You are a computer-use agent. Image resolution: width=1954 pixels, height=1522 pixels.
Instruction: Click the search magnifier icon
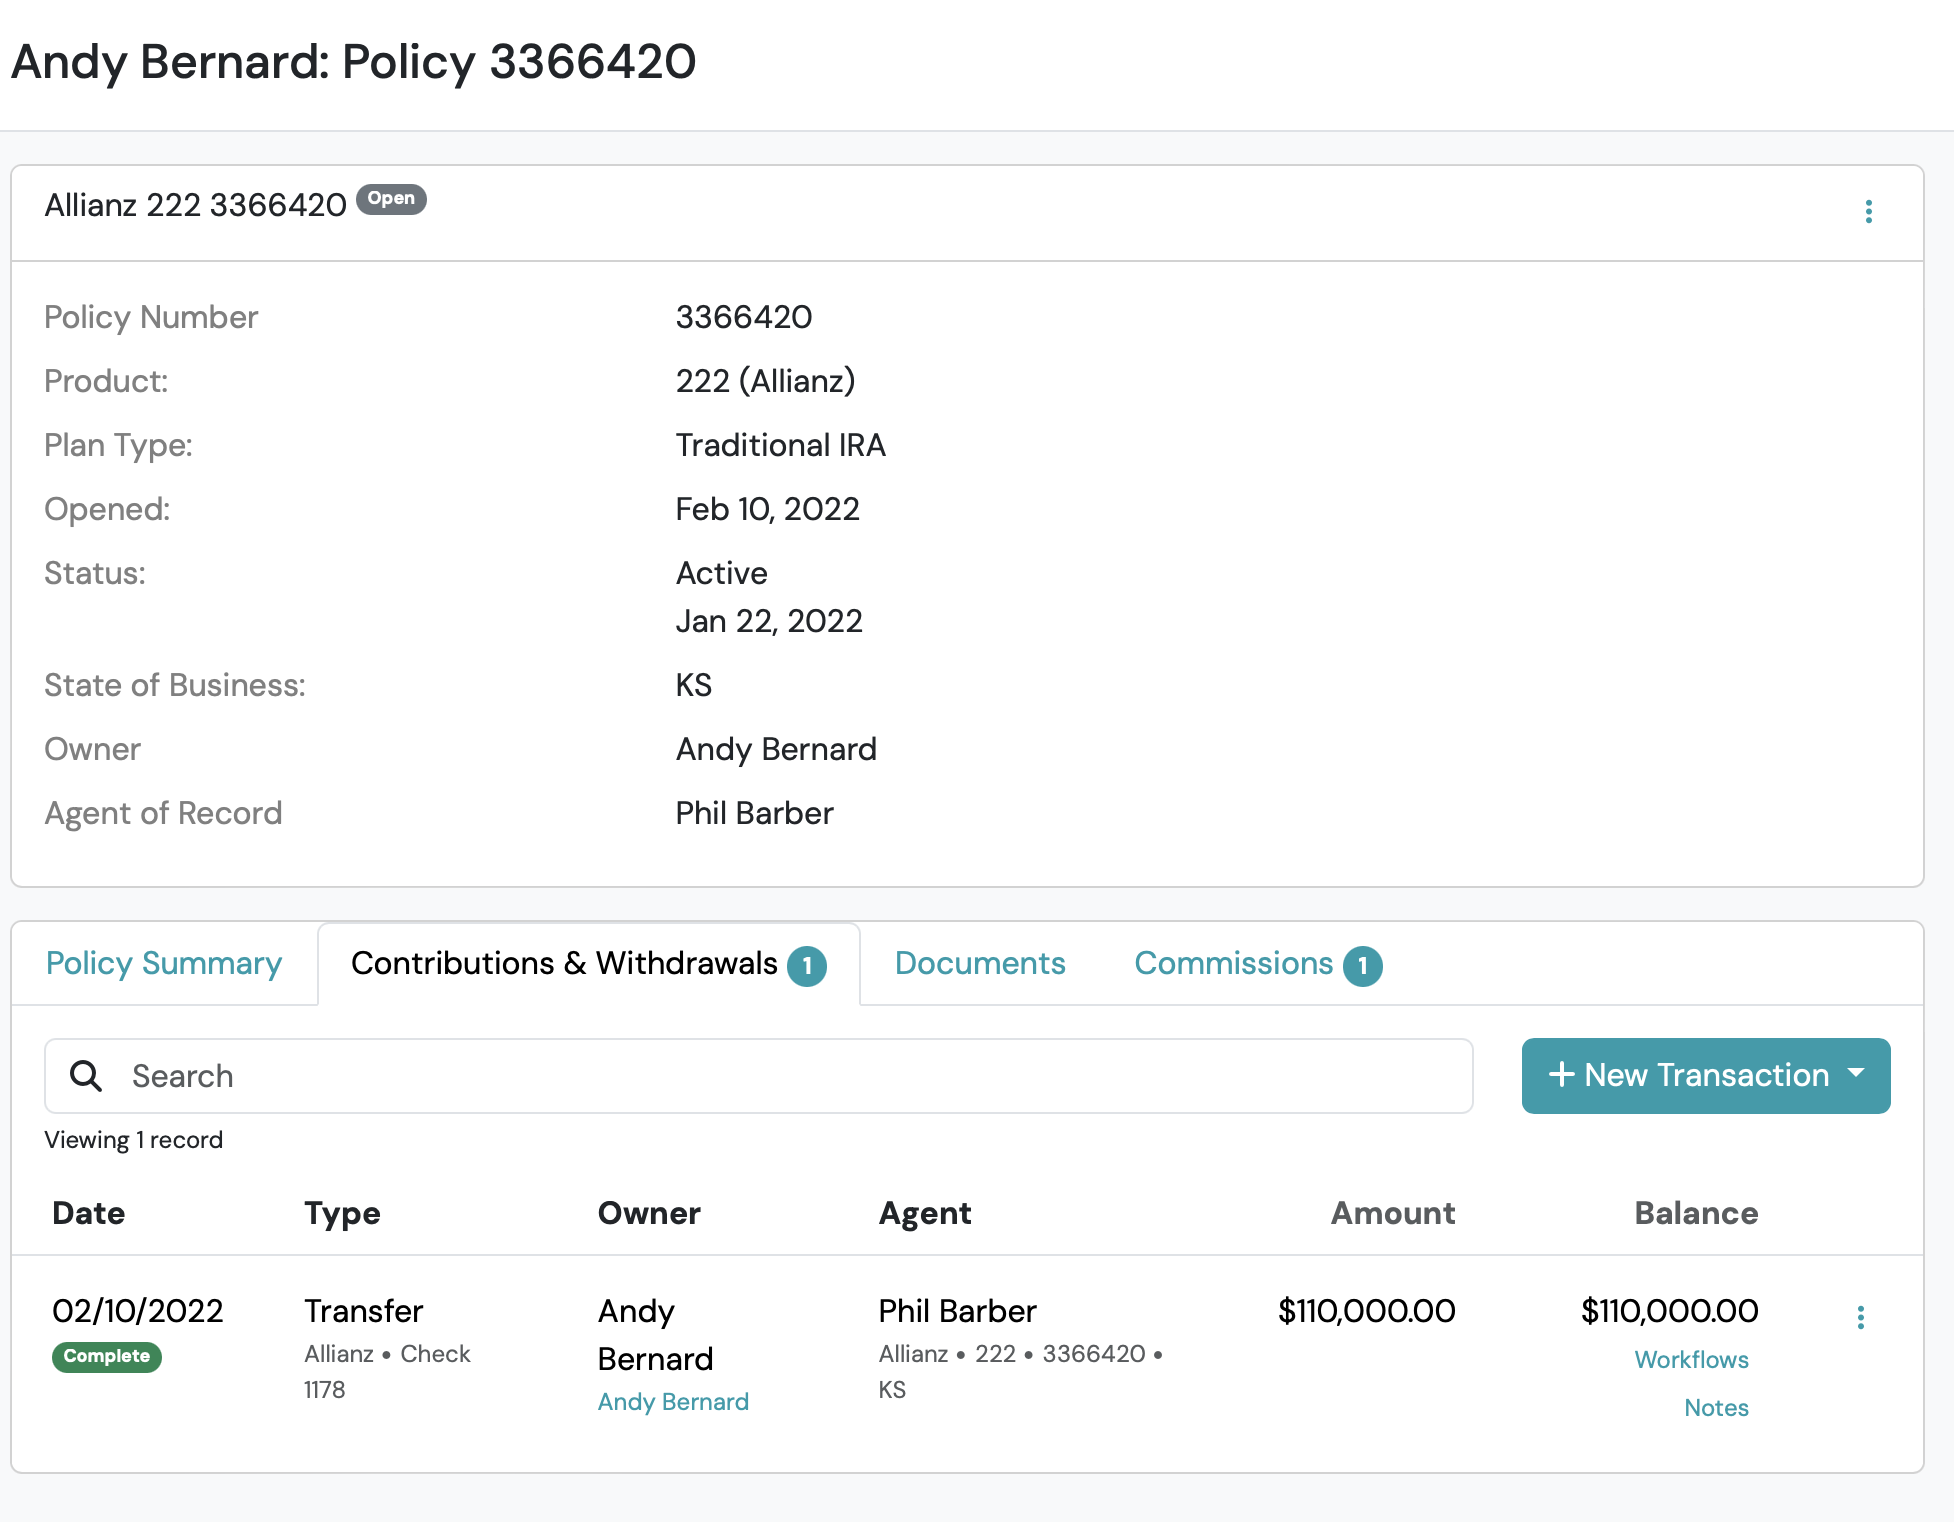pos(86,1076)
